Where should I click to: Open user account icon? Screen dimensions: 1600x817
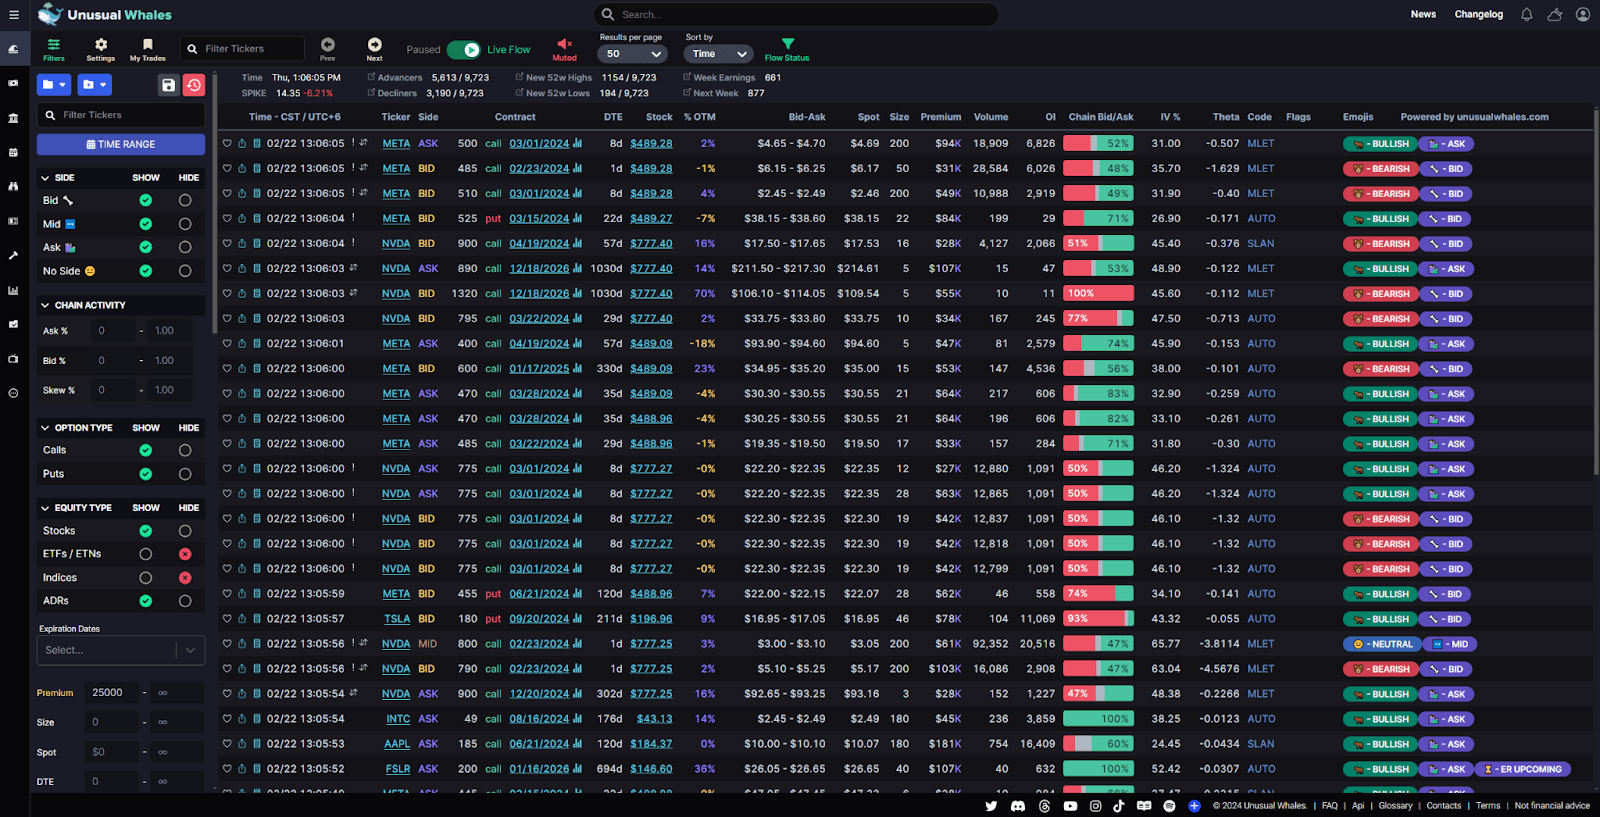point(1583,15)
